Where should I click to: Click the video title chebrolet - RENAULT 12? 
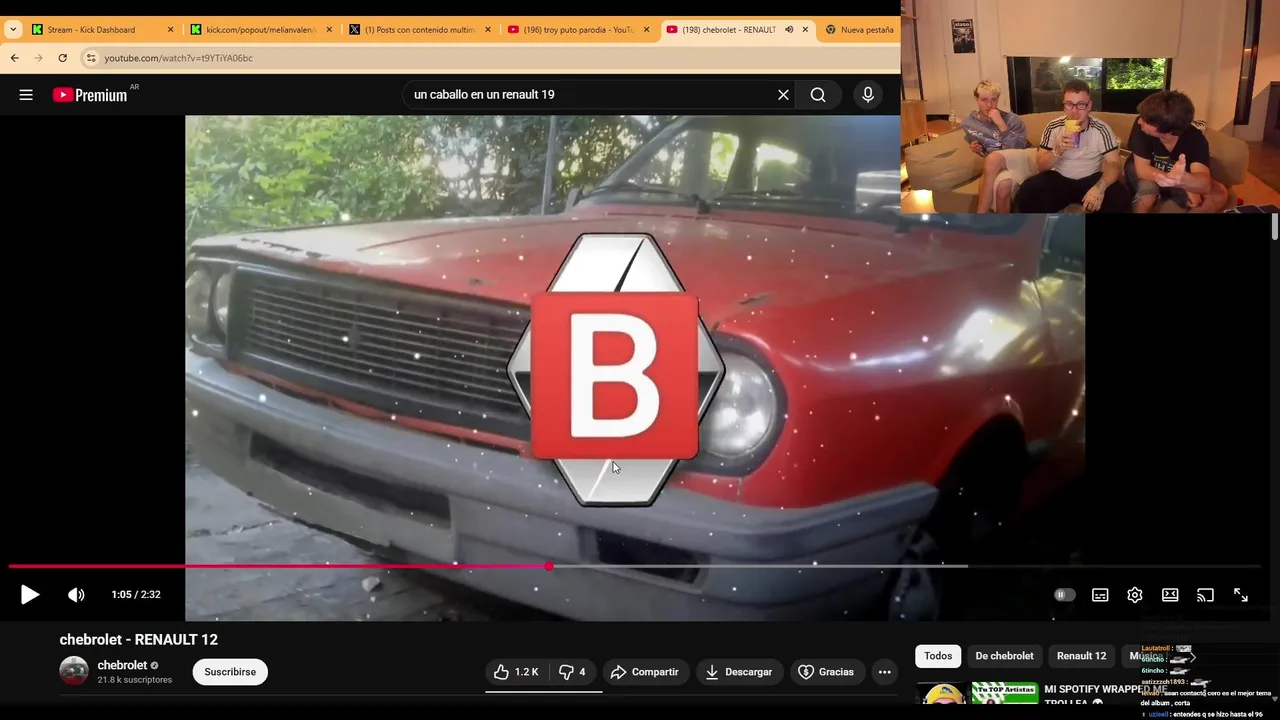pos(139,640)
